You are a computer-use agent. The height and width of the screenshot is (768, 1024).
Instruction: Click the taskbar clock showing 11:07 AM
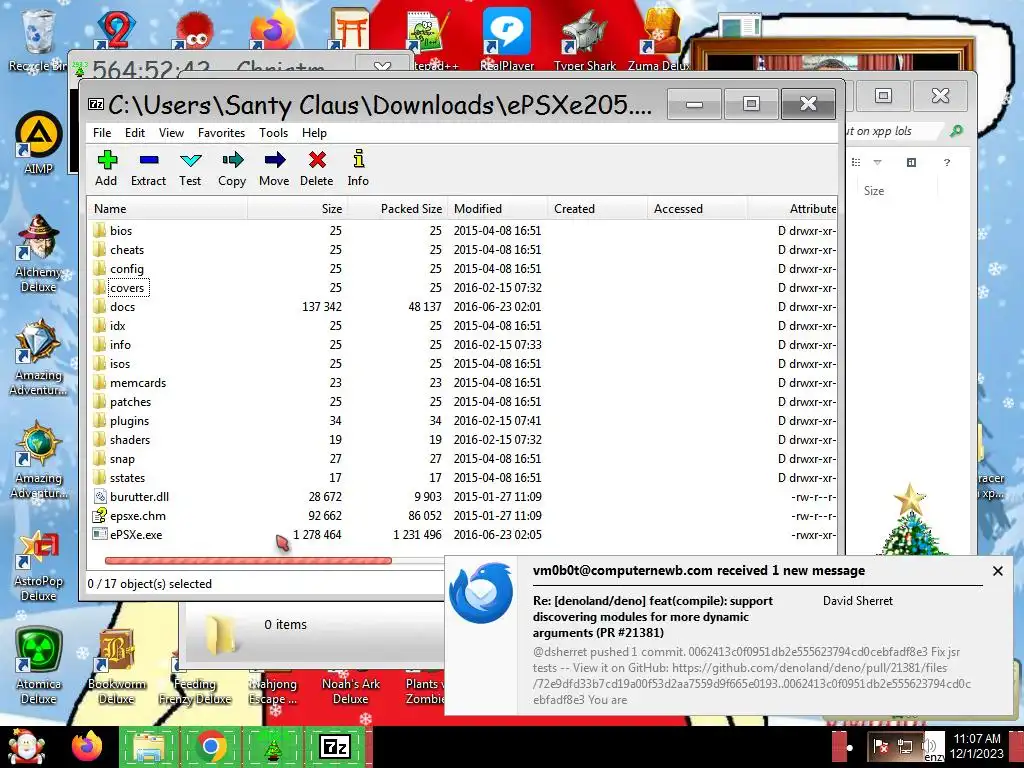(976, 746)
